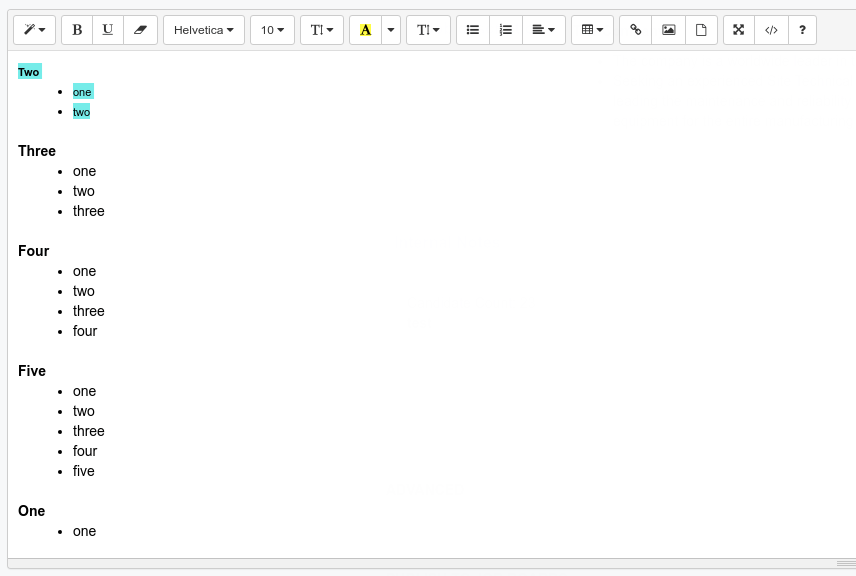Open the text height dropdown right of color button
This screenshot has width=856, height=576.
[428, 30]
